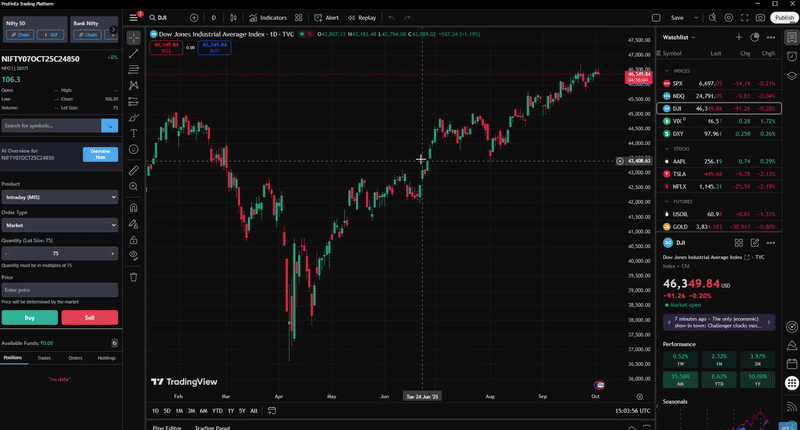
Task: Open the Trading Panel tab
Action: (212, 427)
